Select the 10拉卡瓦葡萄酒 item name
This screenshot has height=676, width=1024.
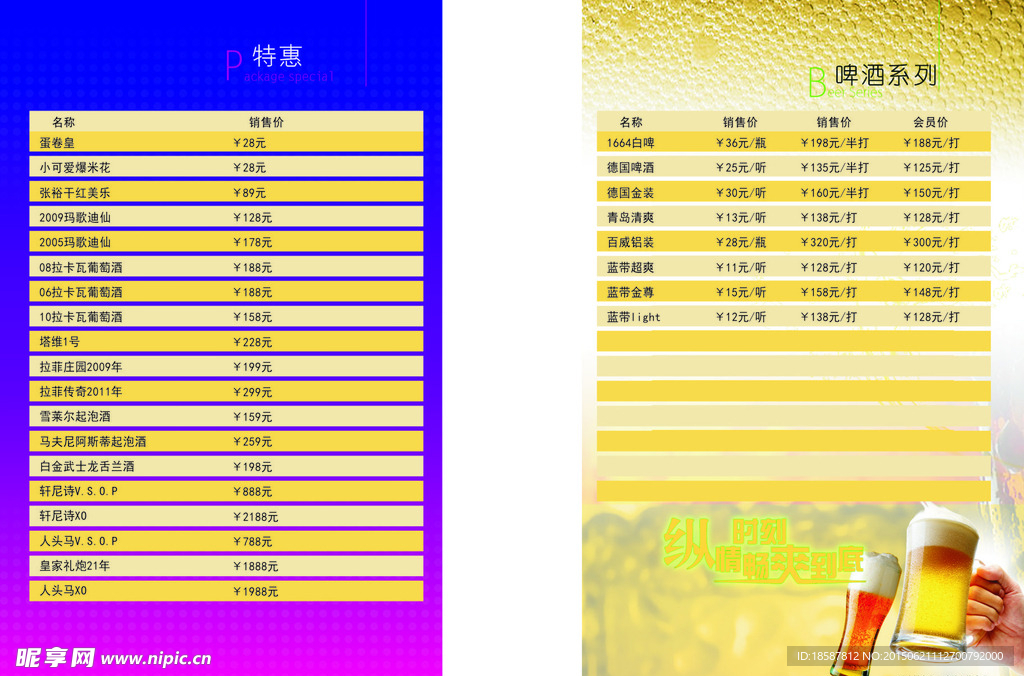[x=80, y=317]
